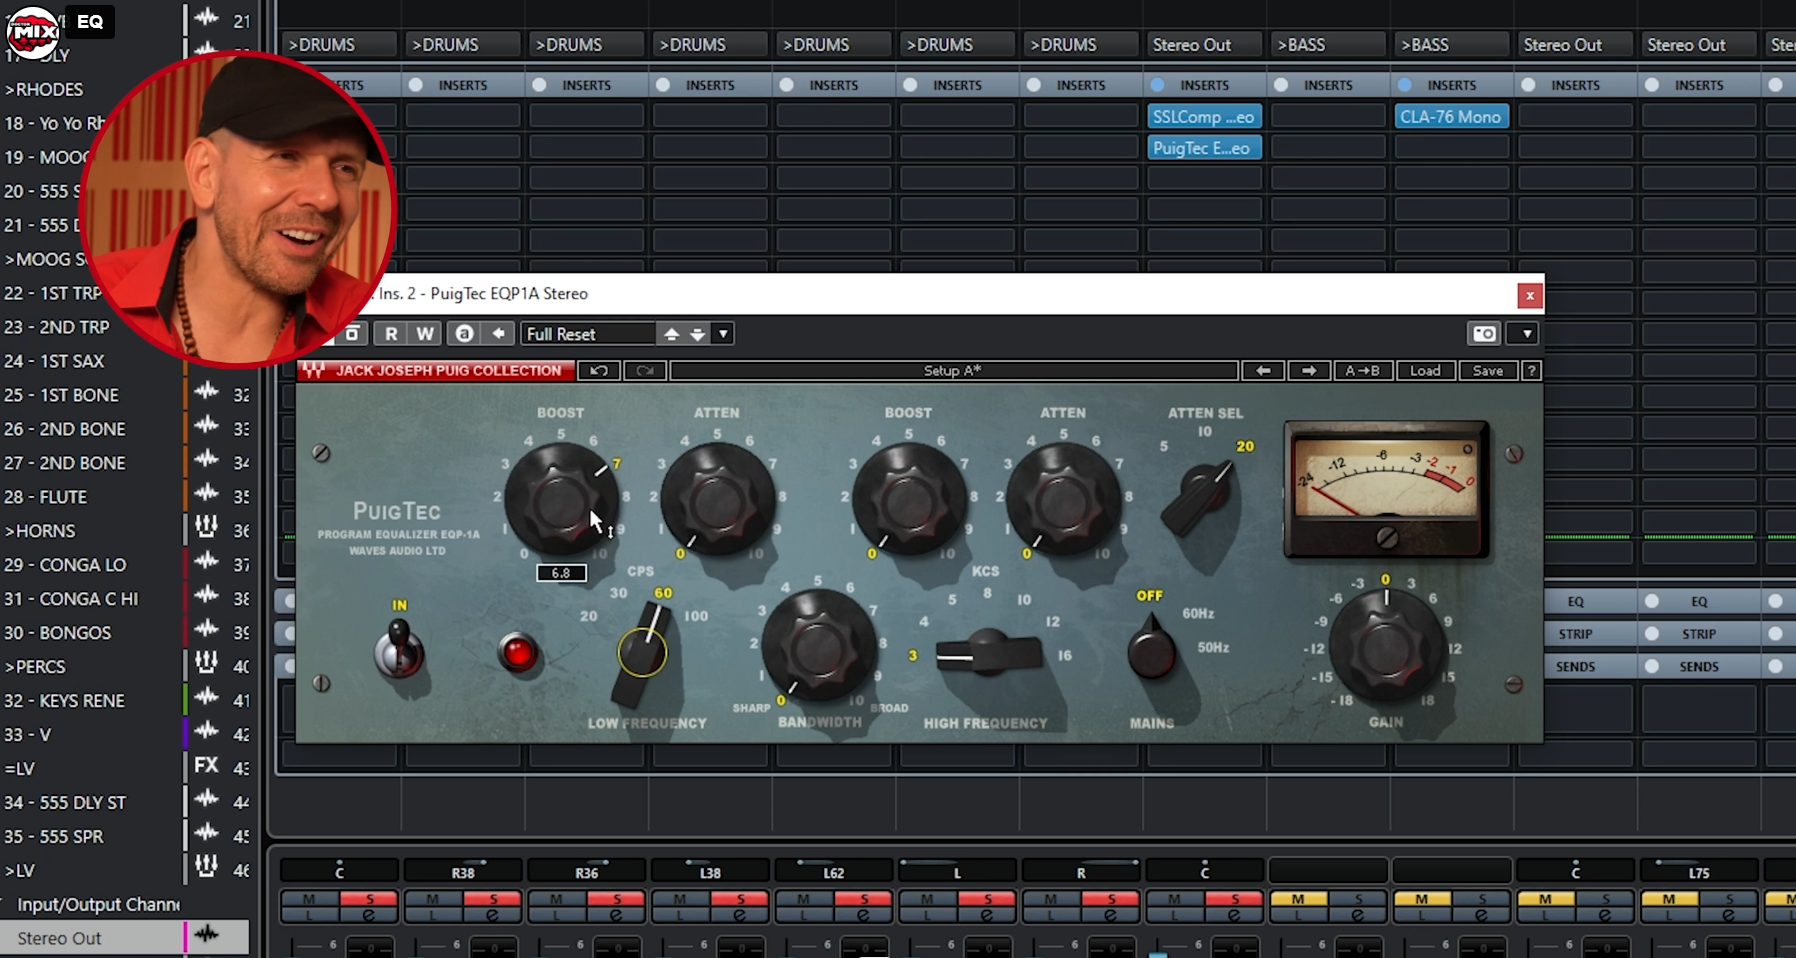Screen dimensions: 1796x958
Task: Open the CLA-76 Mono insert on the BASS channel
Action: [x=1451, y=116]
